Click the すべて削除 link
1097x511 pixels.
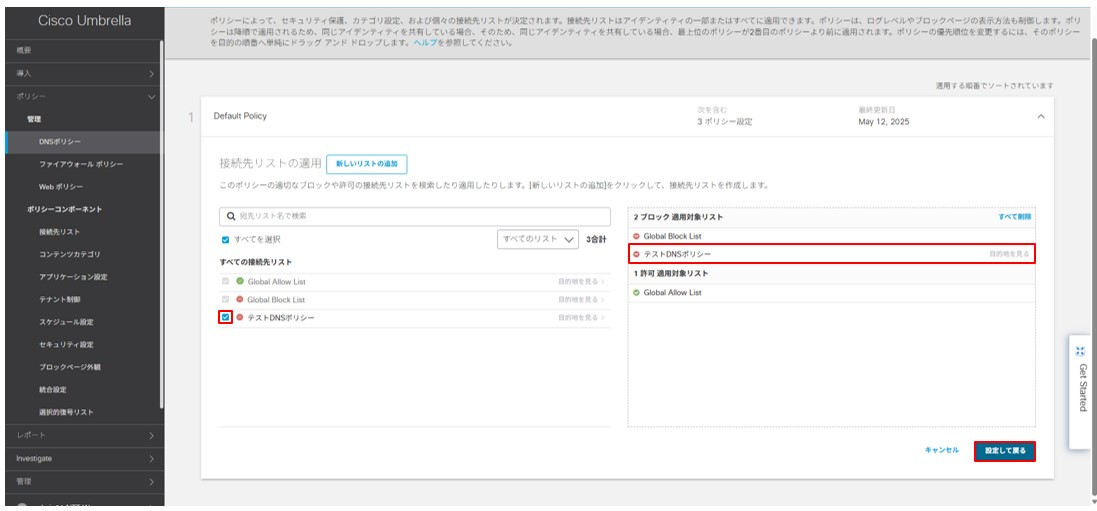1014,217
